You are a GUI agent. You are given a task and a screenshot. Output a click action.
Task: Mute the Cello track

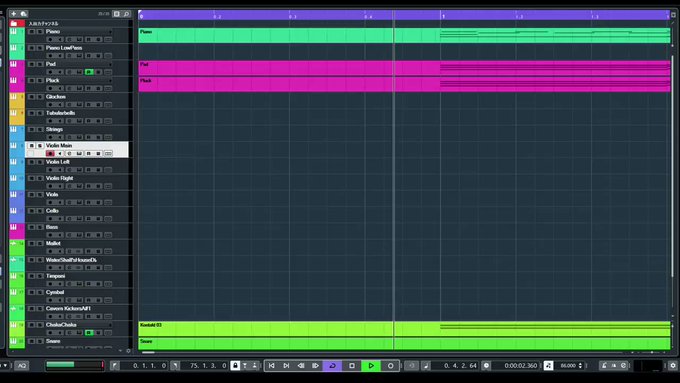click(31, 211)
